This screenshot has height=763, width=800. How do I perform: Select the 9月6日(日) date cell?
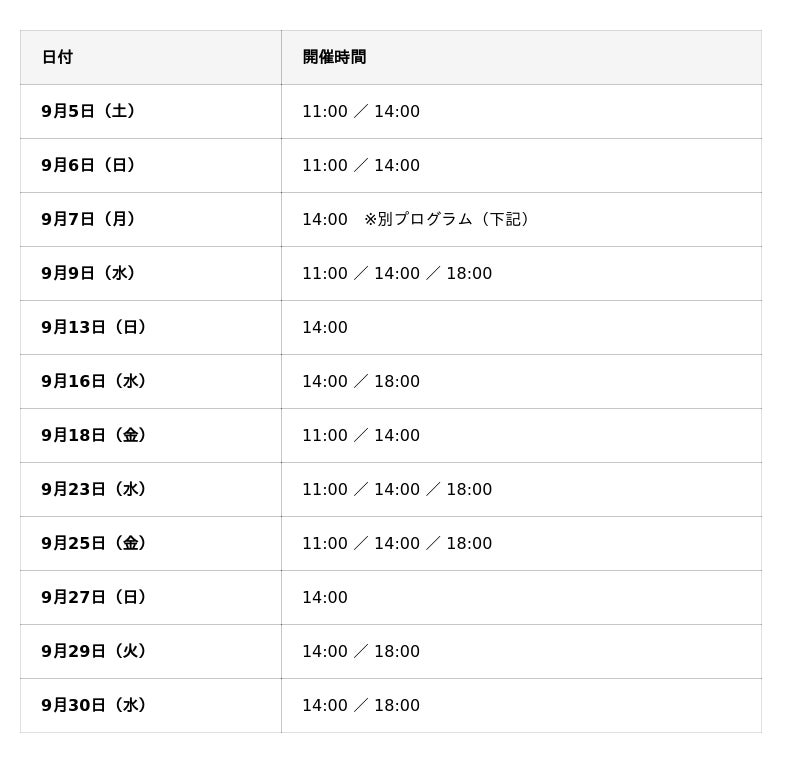tap(151, 165)
